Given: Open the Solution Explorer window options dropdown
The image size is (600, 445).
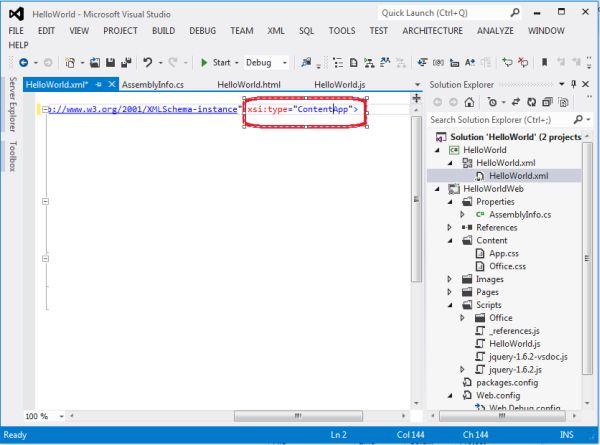Looking at the screenshot, I should point(562,84).
